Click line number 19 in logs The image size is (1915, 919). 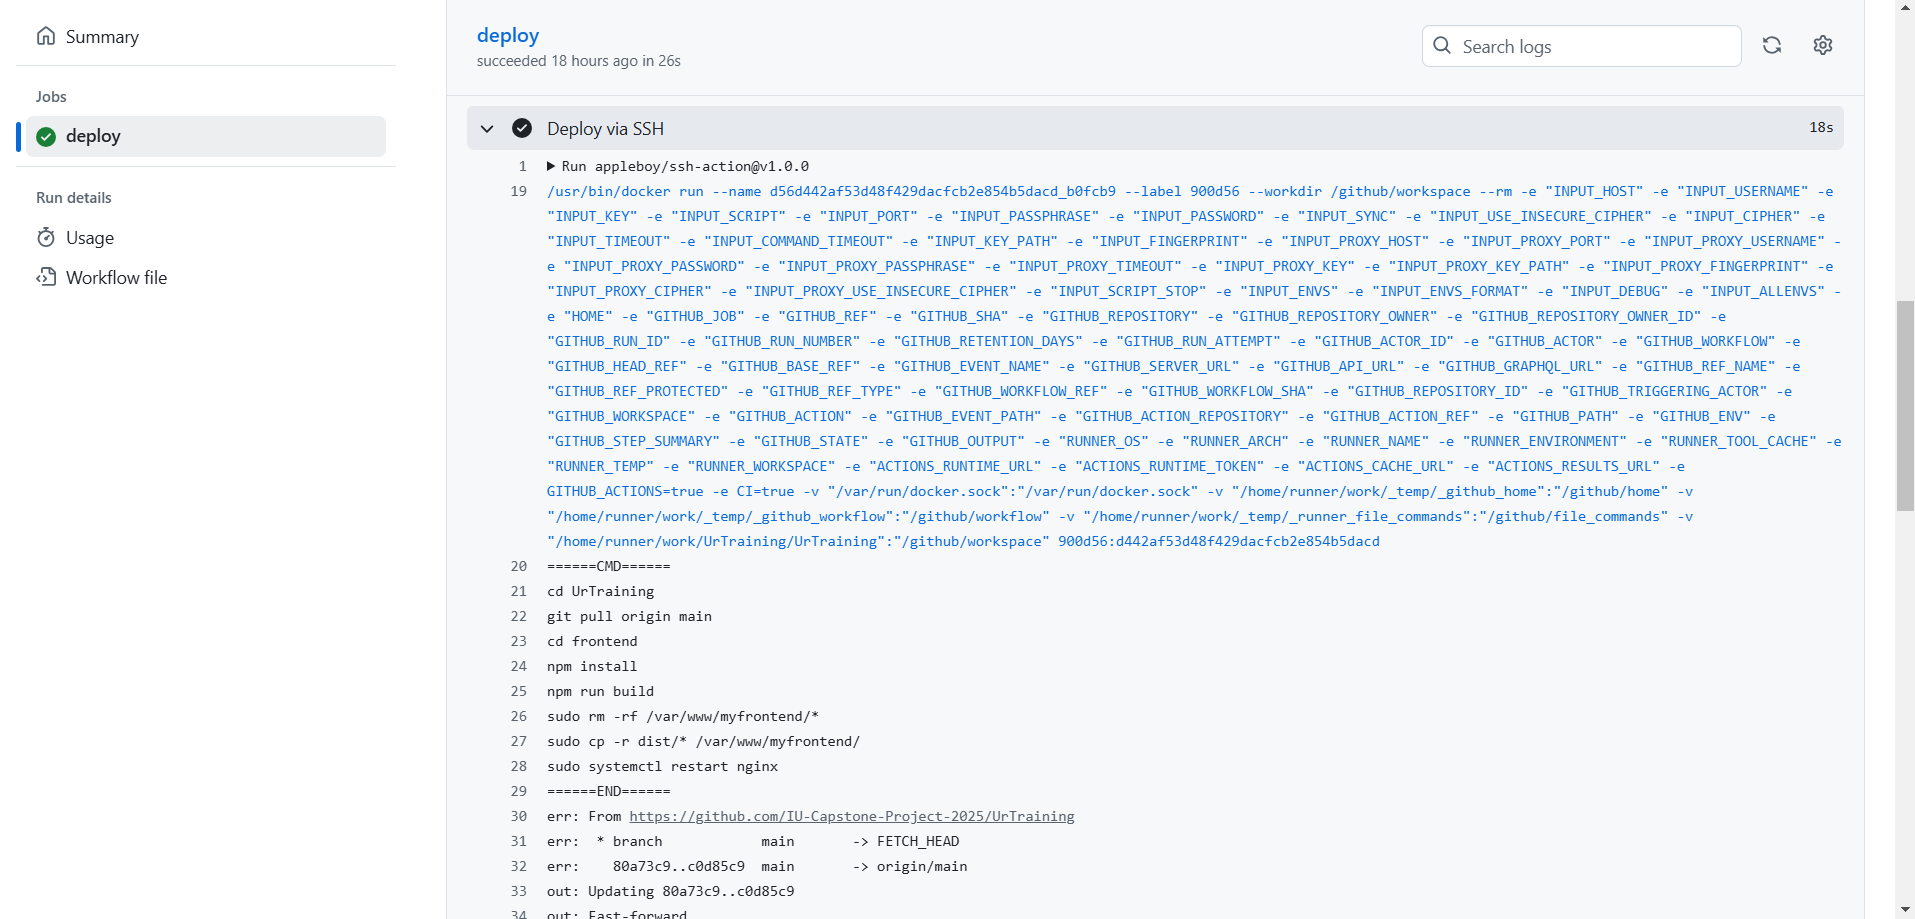[x=519, y=191]
